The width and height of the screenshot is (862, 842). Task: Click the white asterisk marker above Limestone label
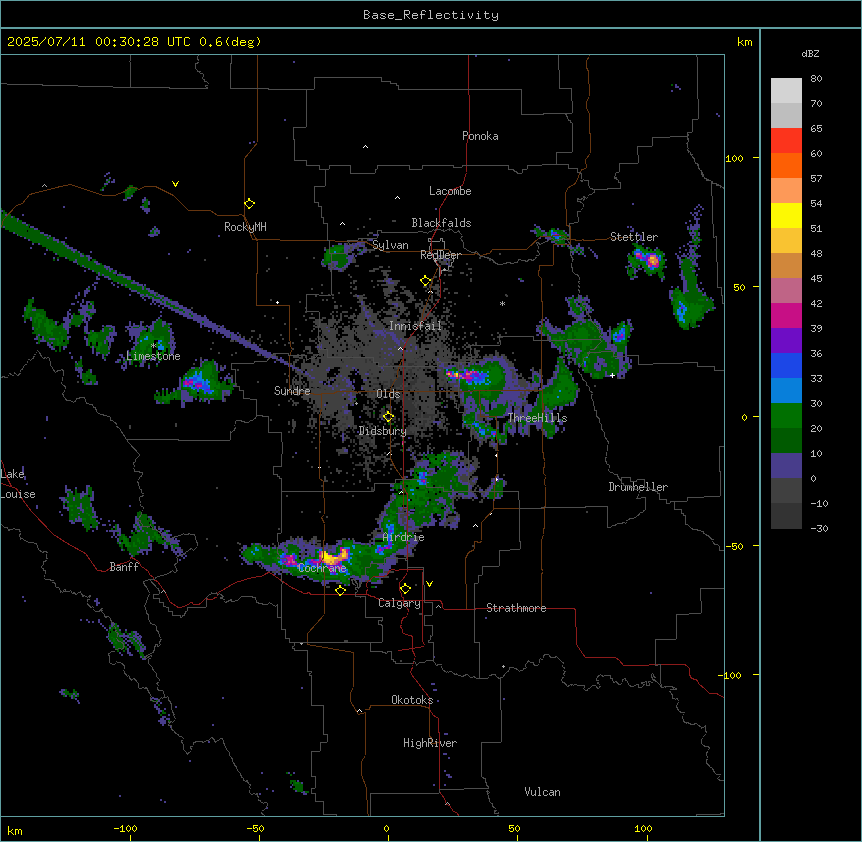[153, 346]
